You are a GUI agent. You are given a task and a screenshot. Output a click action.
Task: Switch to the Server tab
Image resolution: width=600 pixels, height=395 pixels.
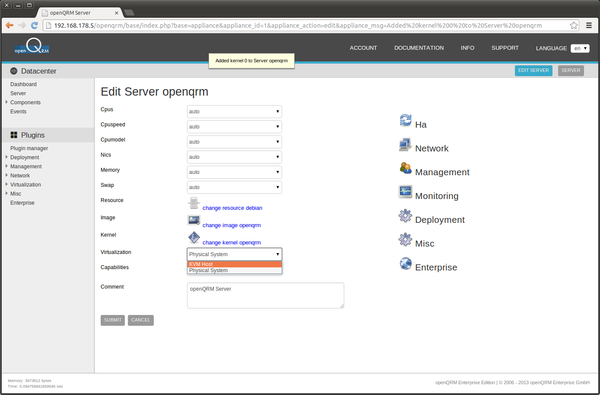pos(571,70)
